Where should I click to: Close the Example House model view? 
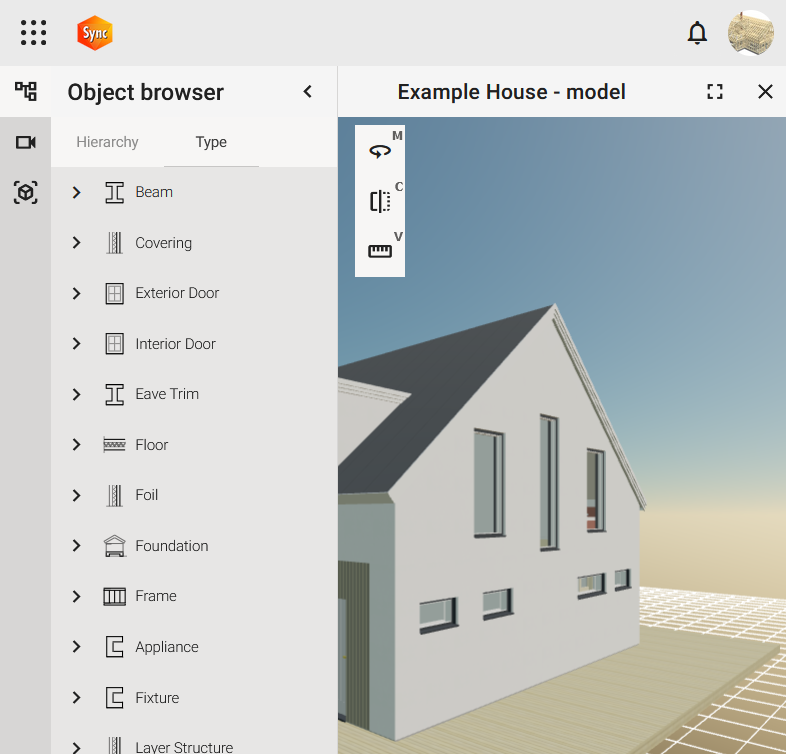[765, 92]
